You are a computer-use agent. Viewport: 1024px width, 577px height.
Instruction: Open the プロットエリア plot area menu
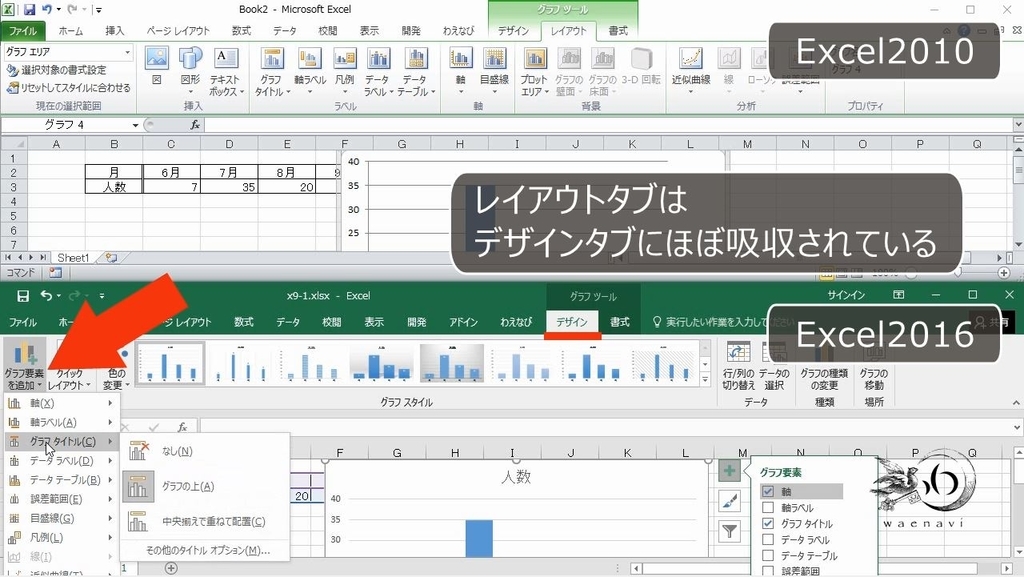point(535,72)
